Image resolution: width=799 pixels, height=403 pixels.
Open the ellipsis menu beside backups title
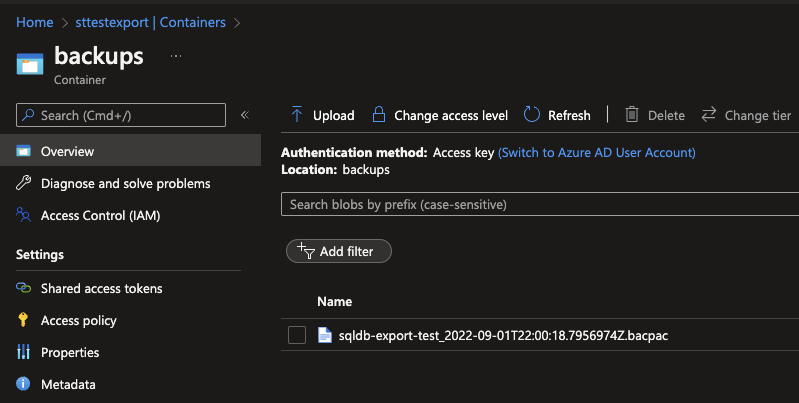coord(176,56)
